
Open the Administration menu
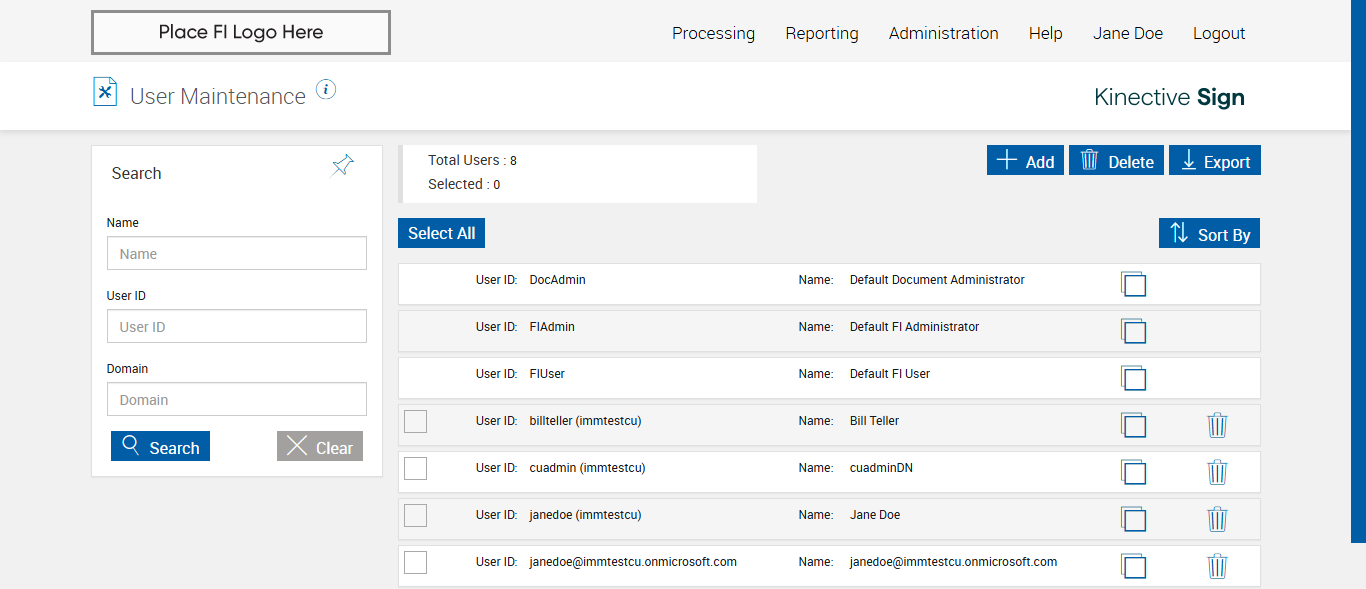coord(943,33)
